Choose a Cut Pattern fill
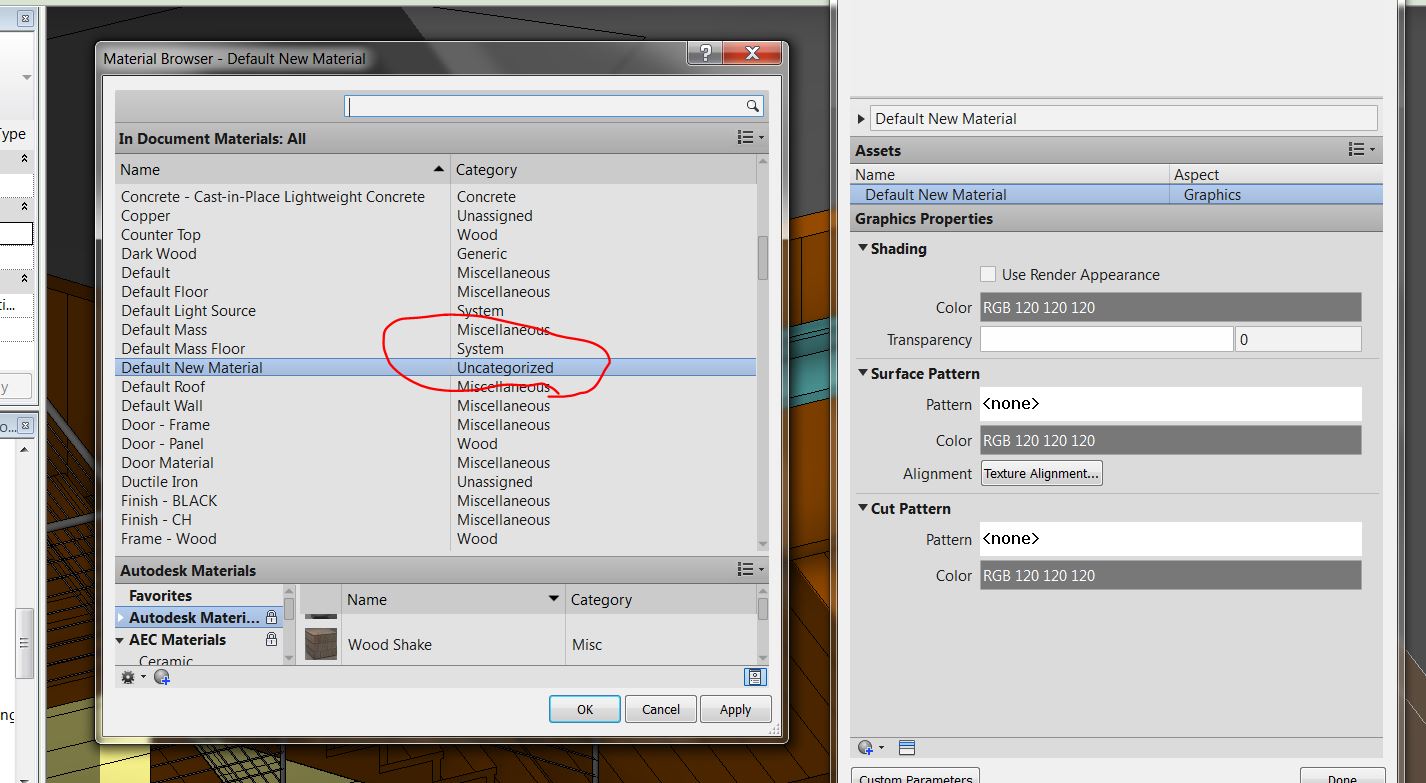Image resolution: width=1426 pixels, height=783 pixels. pyautogui.click(x=1170, y=539)
